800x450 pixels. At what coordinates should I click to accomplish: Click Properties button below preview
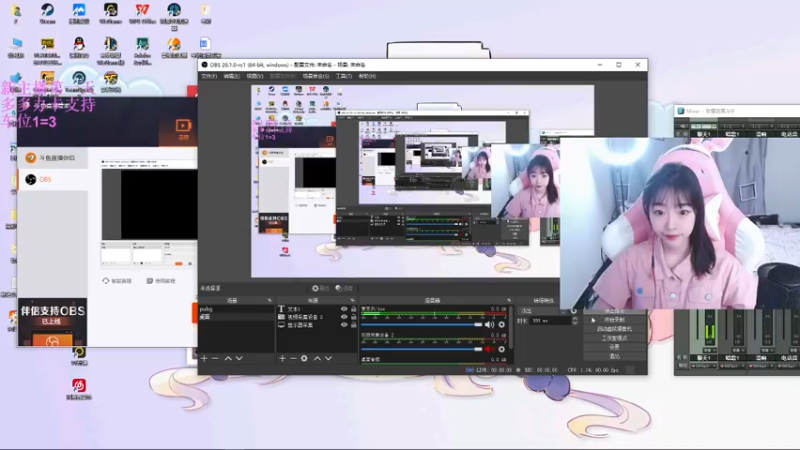coord(320,288)
